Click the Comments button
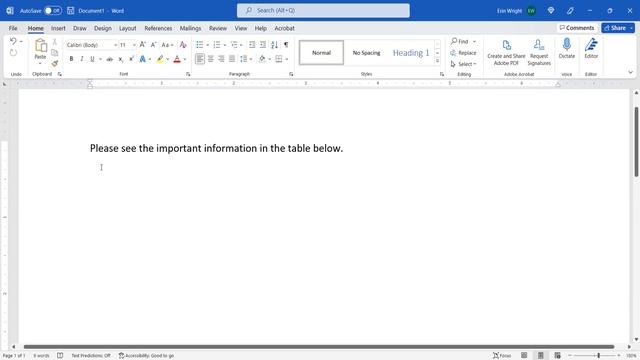 (x=577, y=28)
